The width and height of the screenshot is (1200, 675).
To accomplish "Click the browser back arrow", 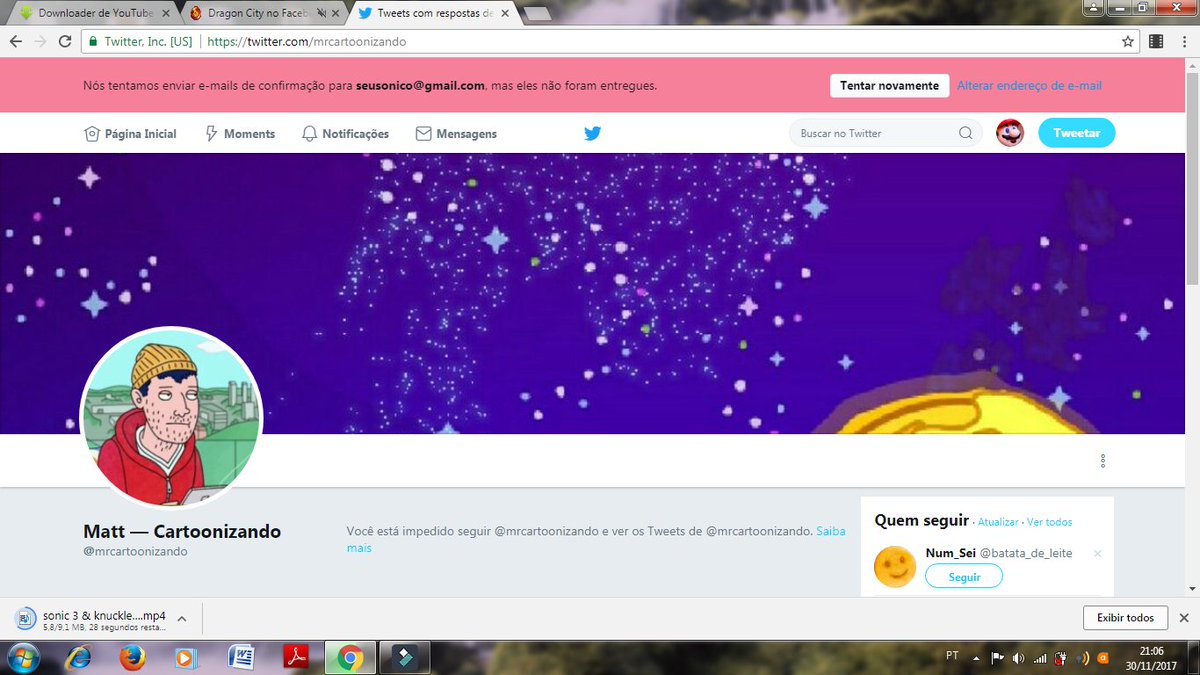I will click(16, 42).
